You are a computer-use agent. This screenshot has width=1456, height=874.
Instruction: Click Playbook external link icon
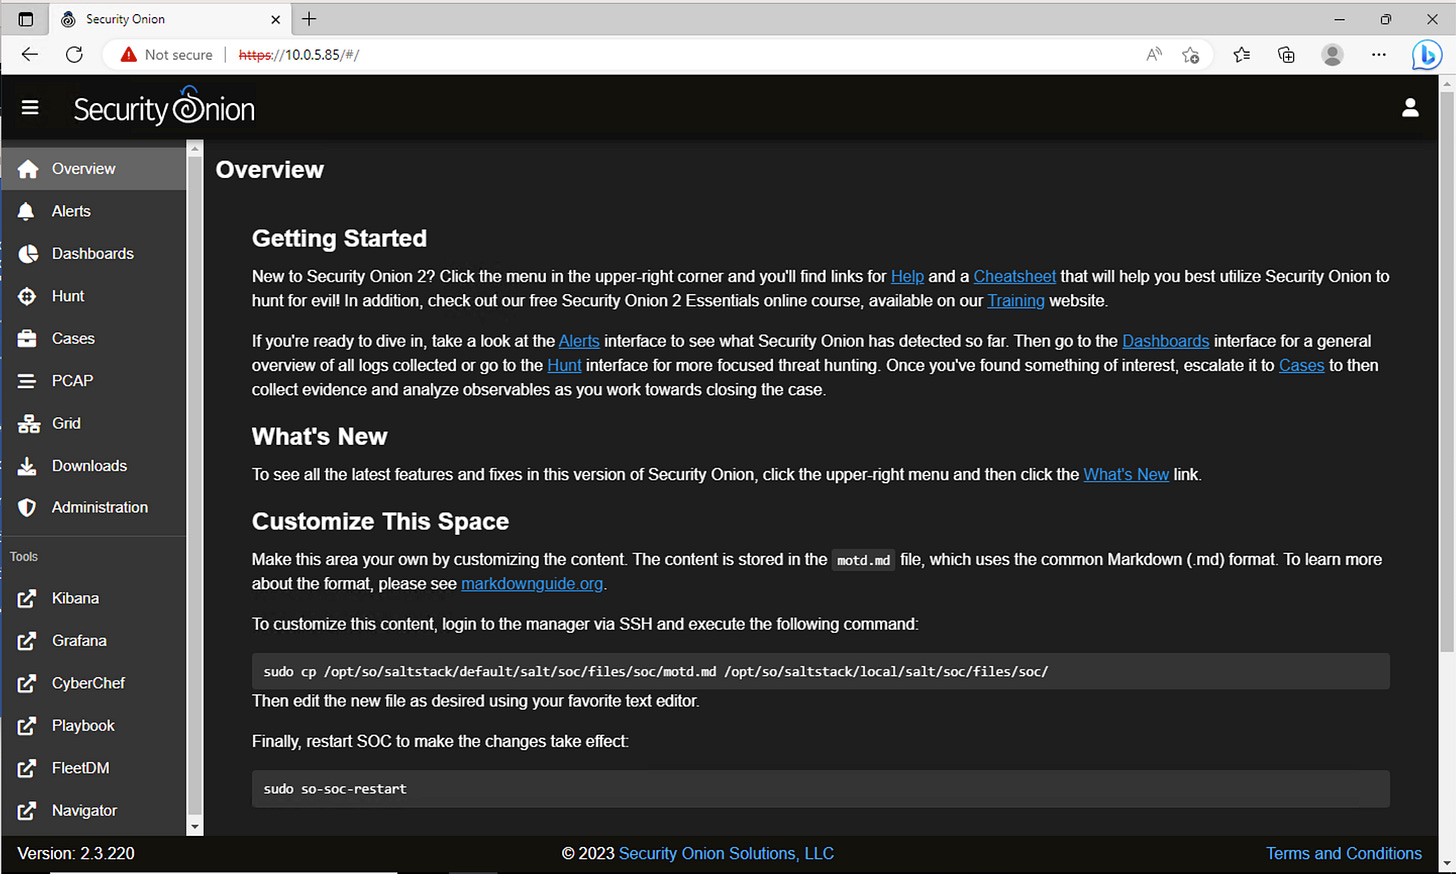pyautogui.click(x=28, y=726)
